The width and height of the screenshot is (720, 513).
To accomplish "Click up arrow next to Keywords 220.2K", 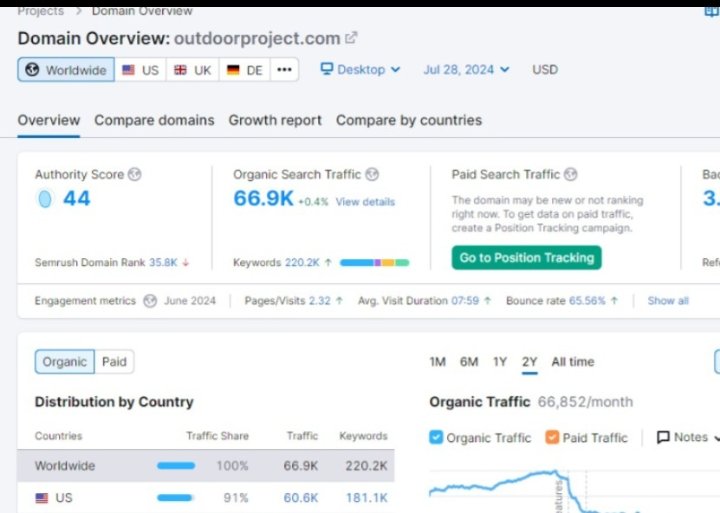I will [328, 263].
